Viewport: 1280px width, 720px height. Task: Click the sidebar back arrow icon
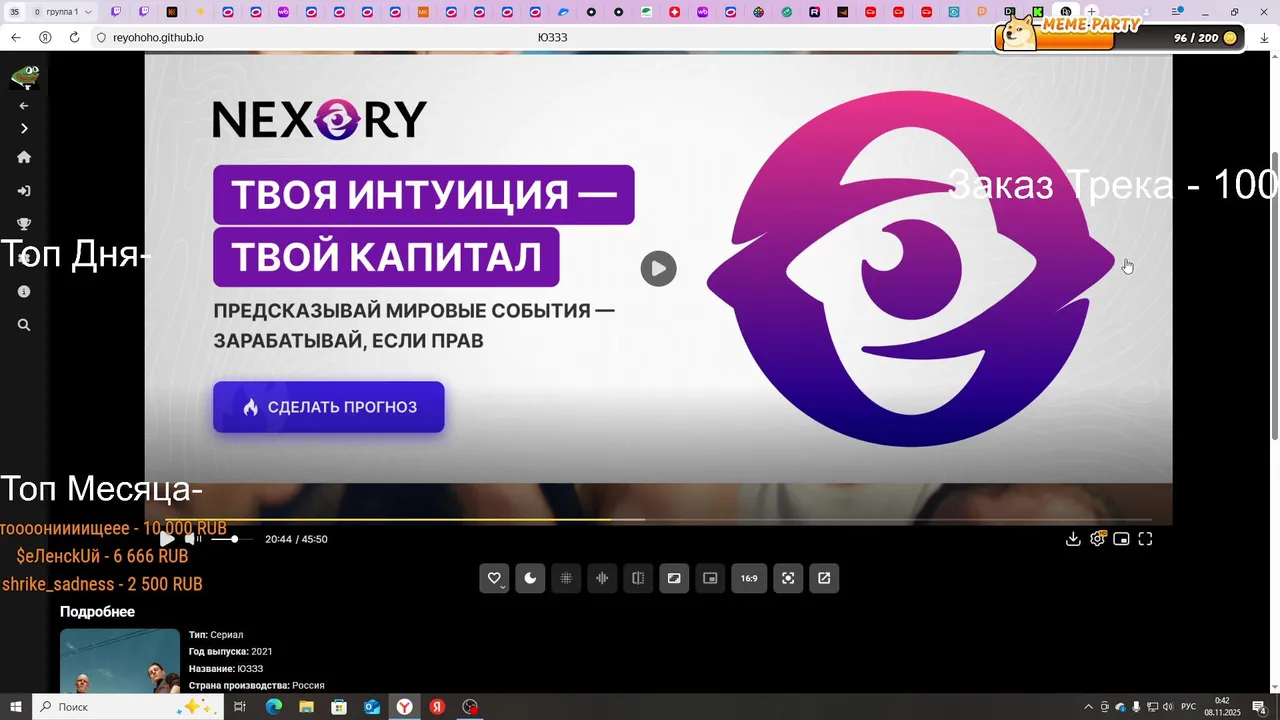click(24, 106)
